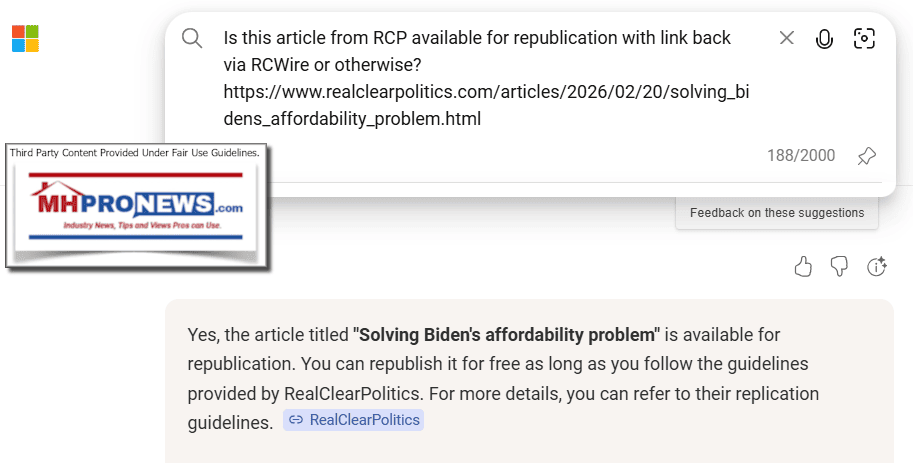
Task: Open visual search camera icon
Action: 864,39
